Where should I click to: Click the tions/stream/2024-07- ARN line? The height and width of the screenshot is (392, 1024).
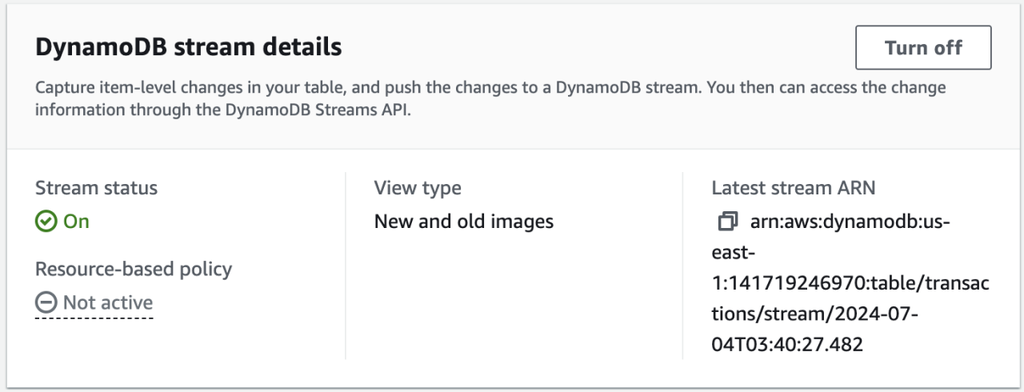(x=816, y=314)
